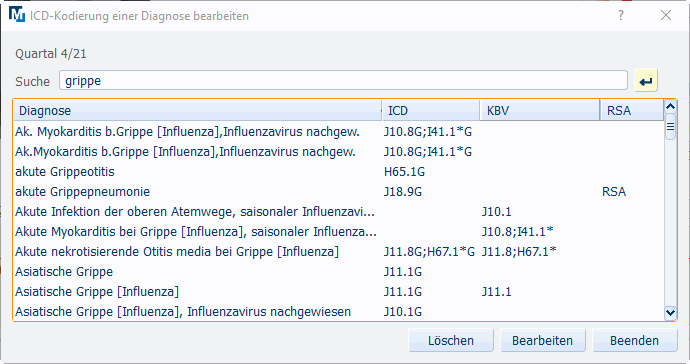Click the Beenden button
The image size is (690, 364).
pyautogui.click(x=634, y=340)
